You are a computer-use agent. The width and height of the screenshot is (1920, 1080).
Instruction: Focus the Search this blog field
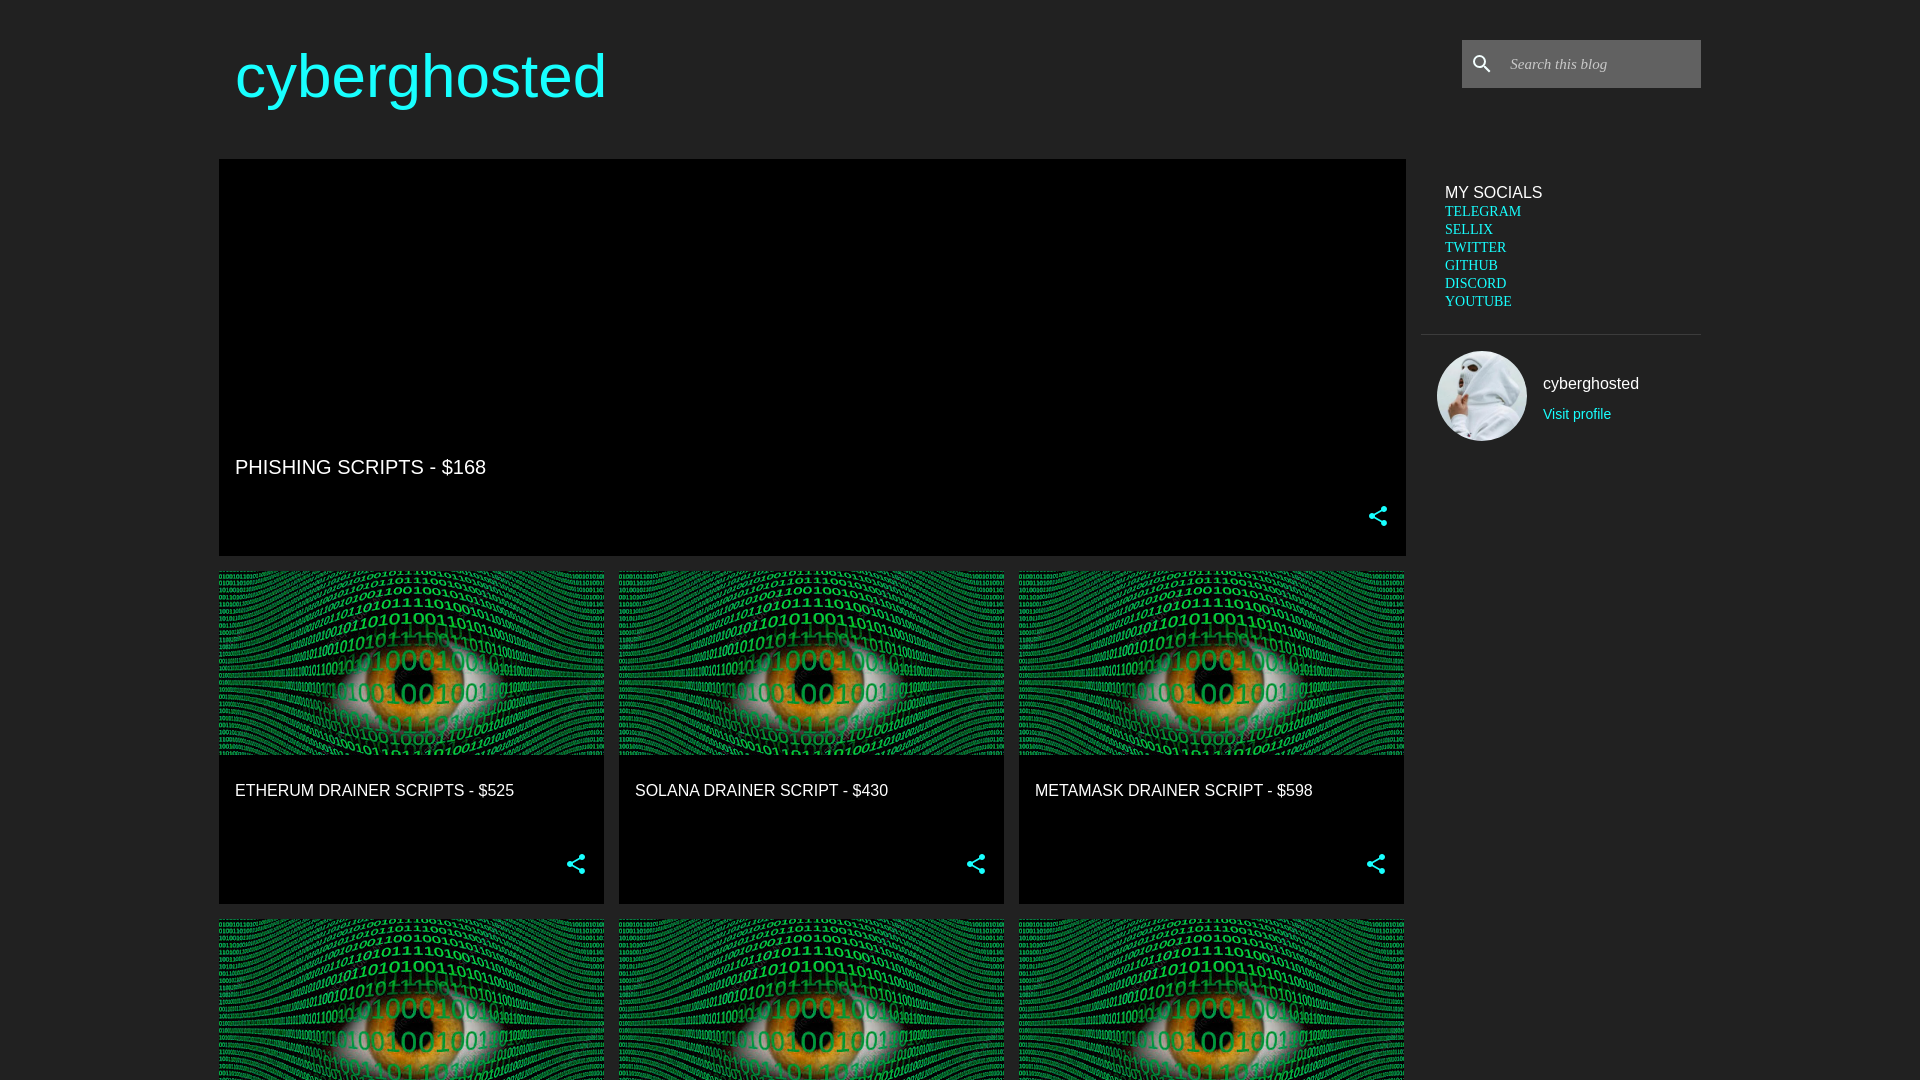coord(1601,64)
